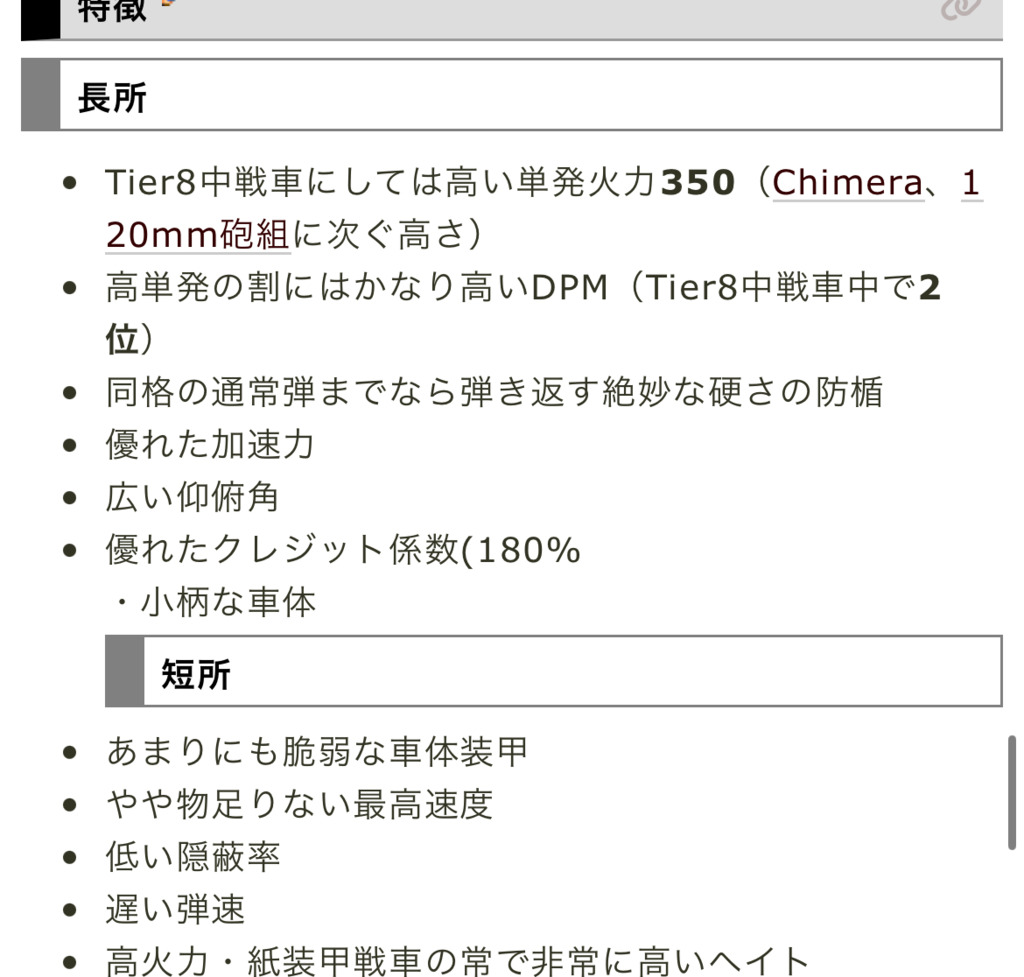Click the あまりにも脆弱な車体装甲 item

click(x=317, y=751)
